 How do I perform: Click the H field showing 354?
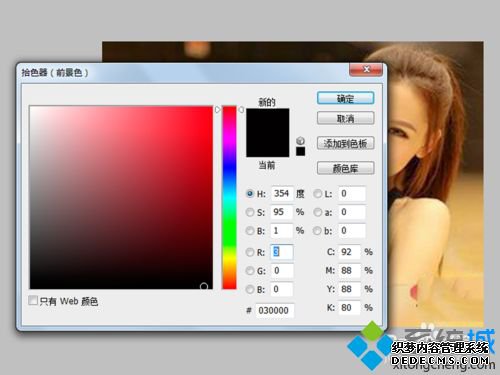pyautogui.click(x=282, y=193)
